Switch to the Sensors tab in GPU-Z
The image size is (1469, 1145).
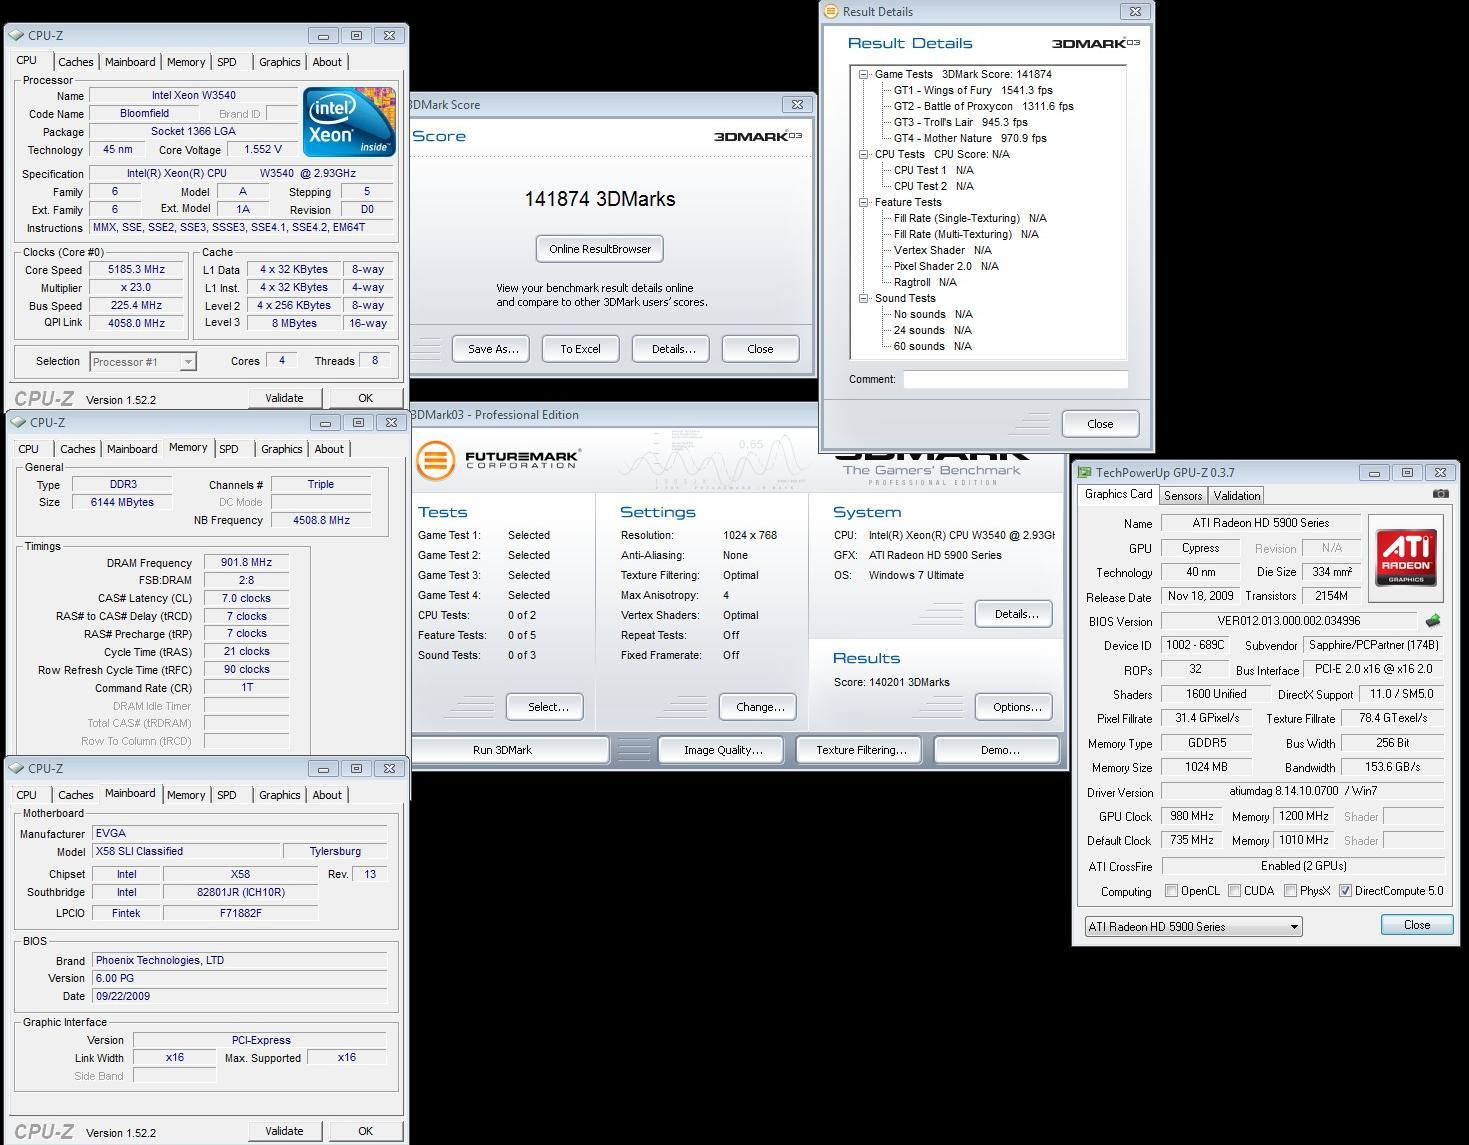pos(1183,496)
